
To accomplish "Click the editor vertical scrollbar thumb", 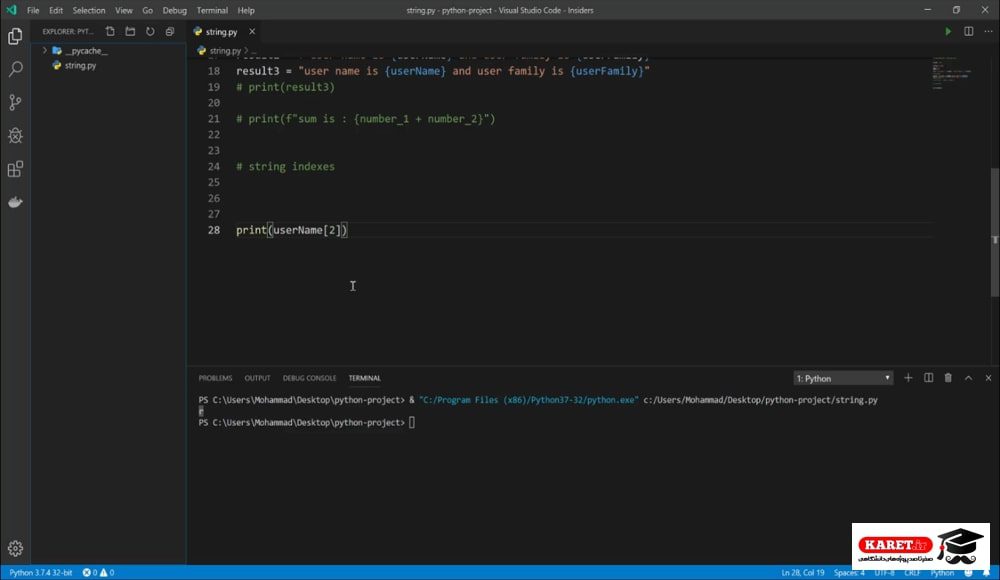I will click(994, 232).
